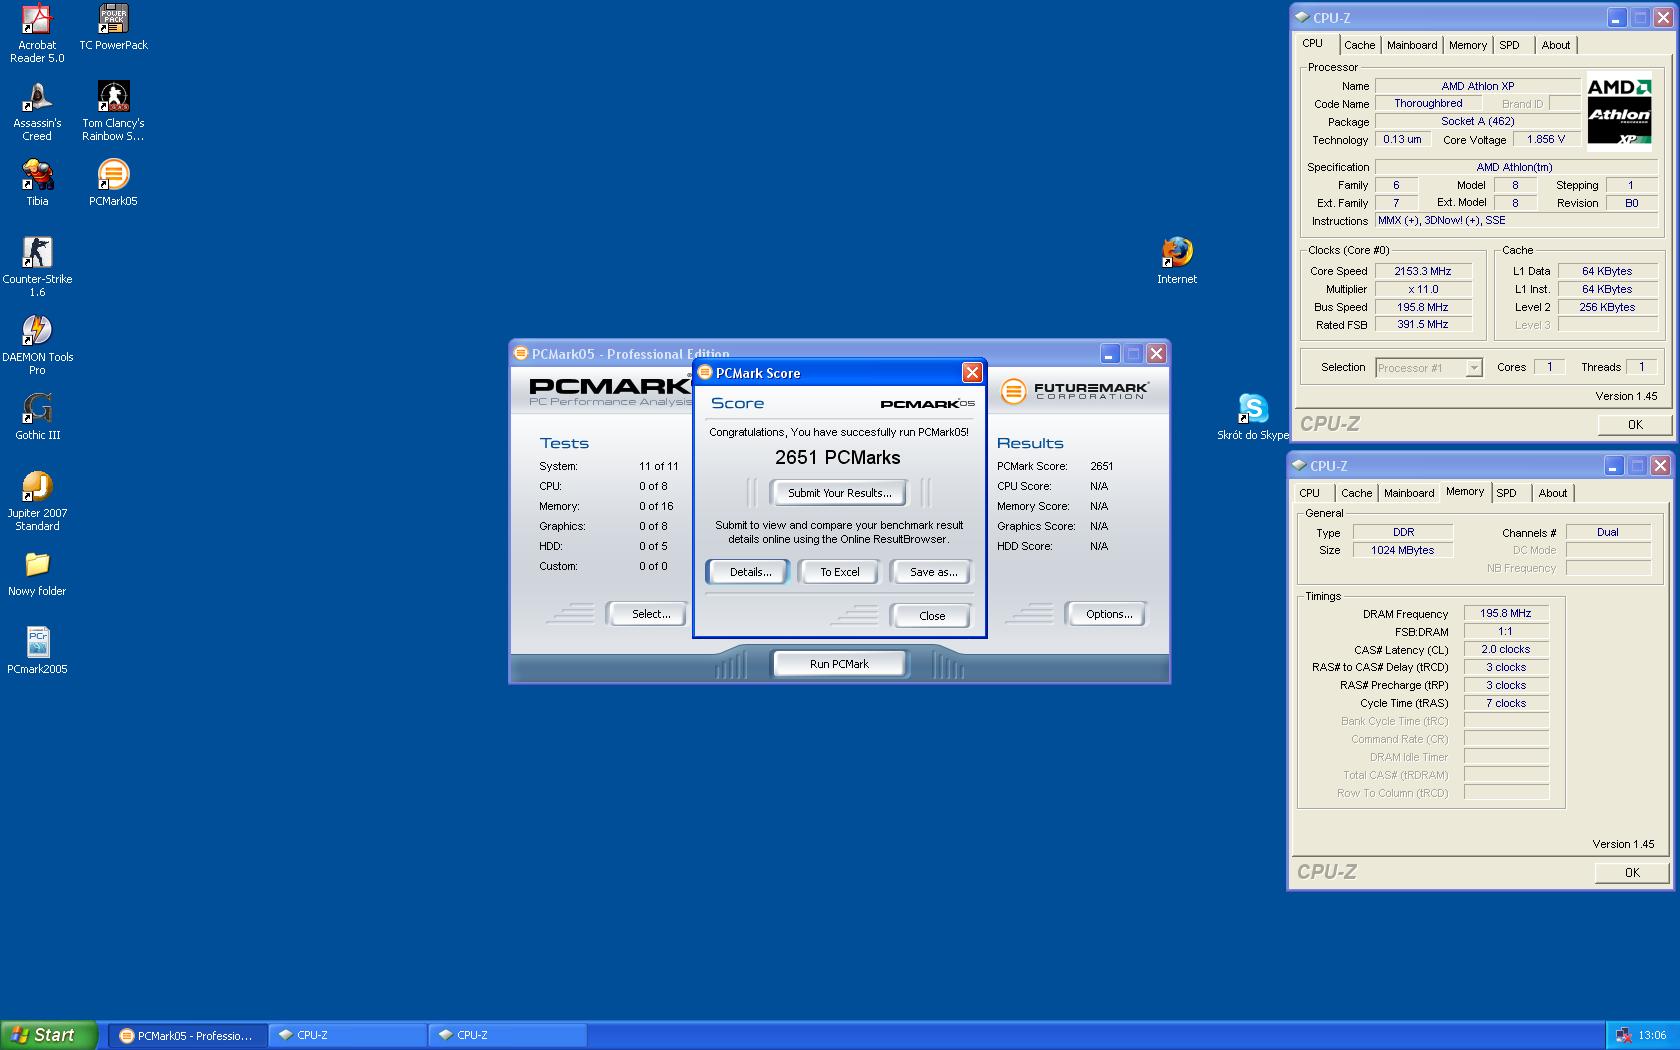This screenshot has height=1050, width=1680.
Task: Activate first CPU-Z taskbar button
Action: [x=348, y=1035]
